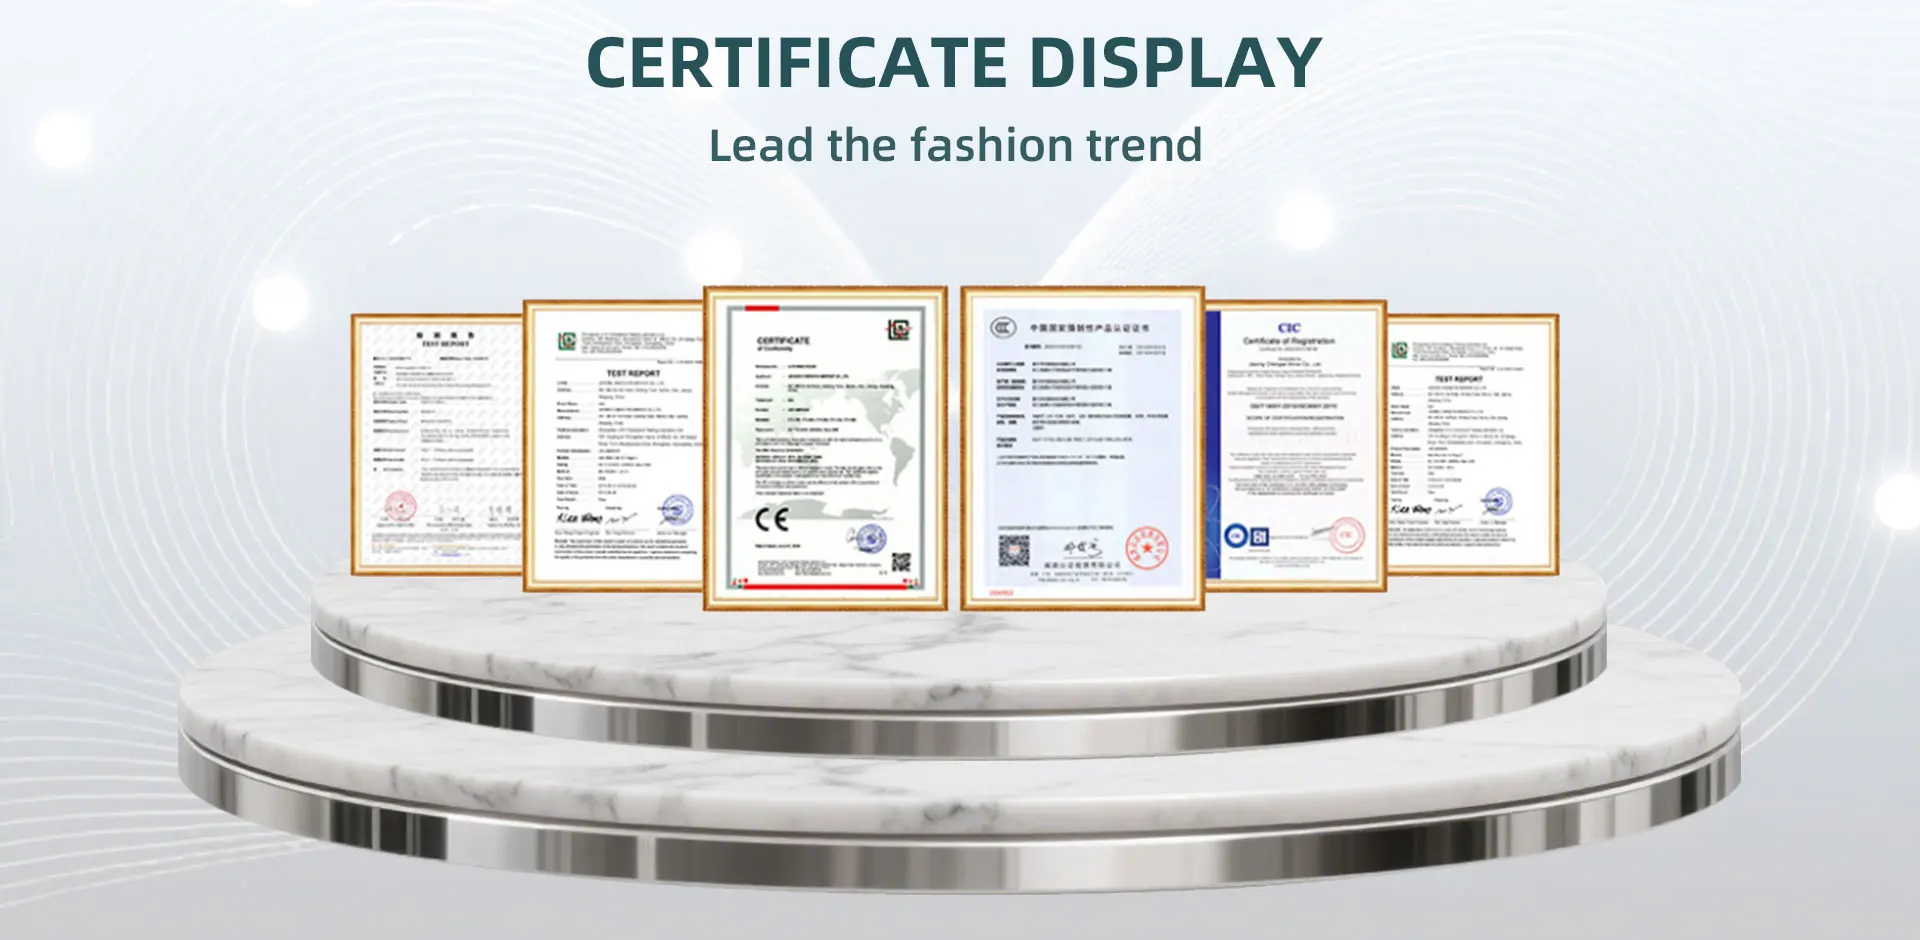
Task: Click the CIC logo on registration certificate
Action: click(1289, 327)
